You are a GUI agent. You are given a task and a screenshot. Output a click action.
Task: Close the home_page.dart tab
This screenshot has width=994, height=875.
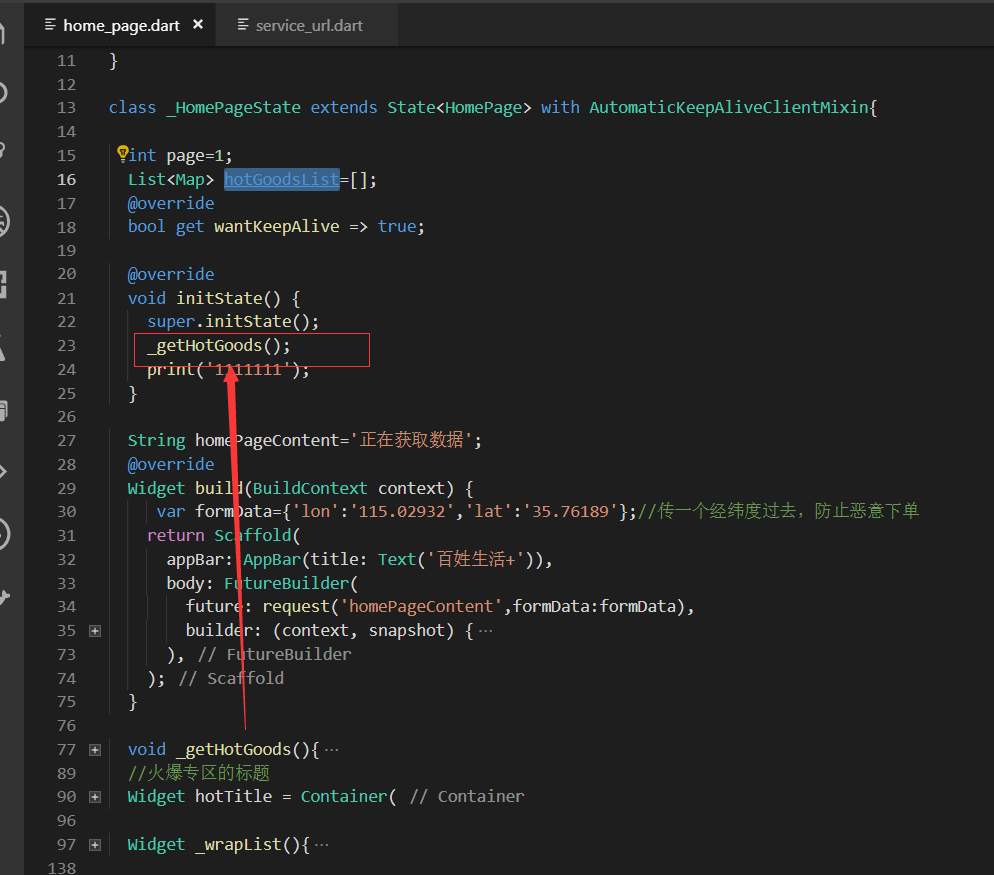[x=198, y=24]
